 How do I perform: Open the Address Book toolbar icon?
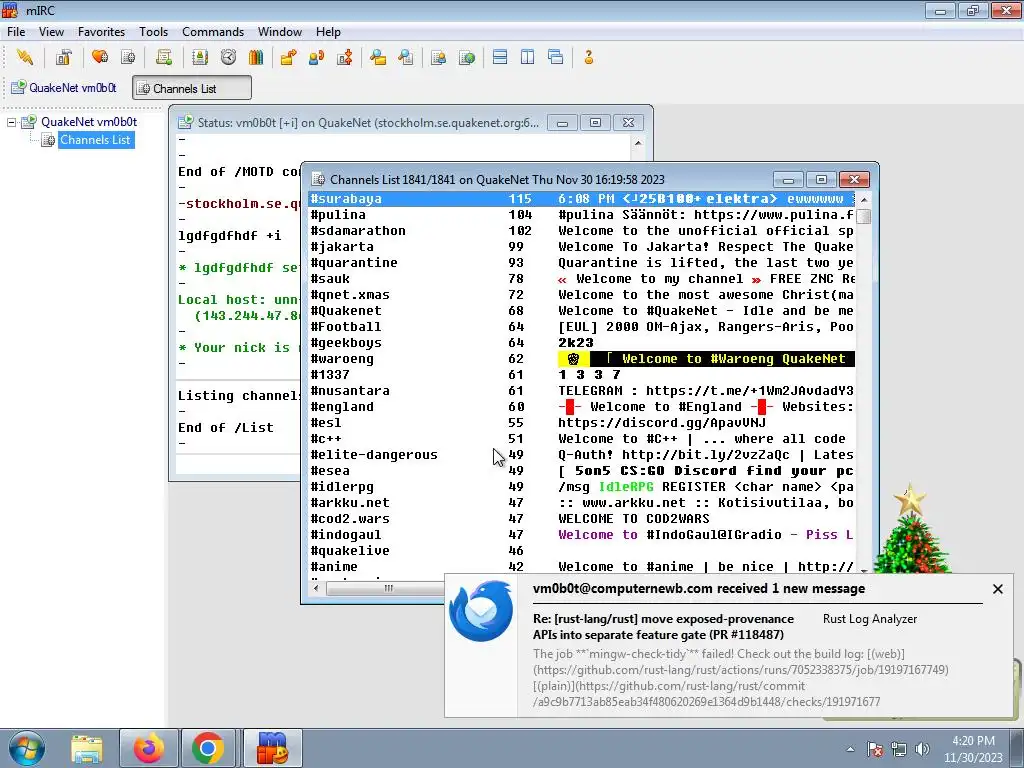click(200, 57)
